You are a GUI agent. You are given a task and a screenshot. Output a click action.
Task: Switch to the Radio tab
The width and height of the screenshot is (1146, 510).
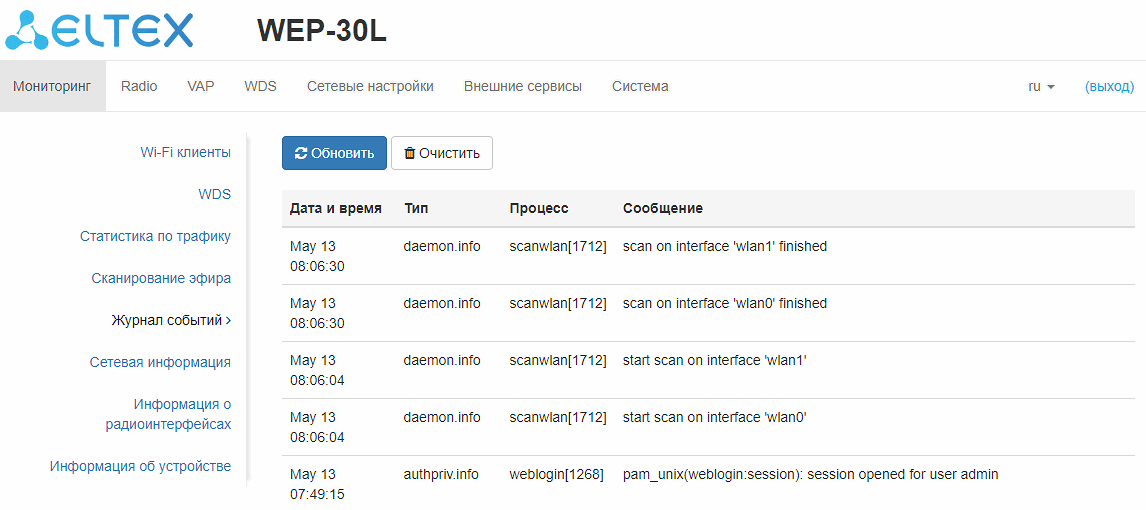[x=139, y=87]
